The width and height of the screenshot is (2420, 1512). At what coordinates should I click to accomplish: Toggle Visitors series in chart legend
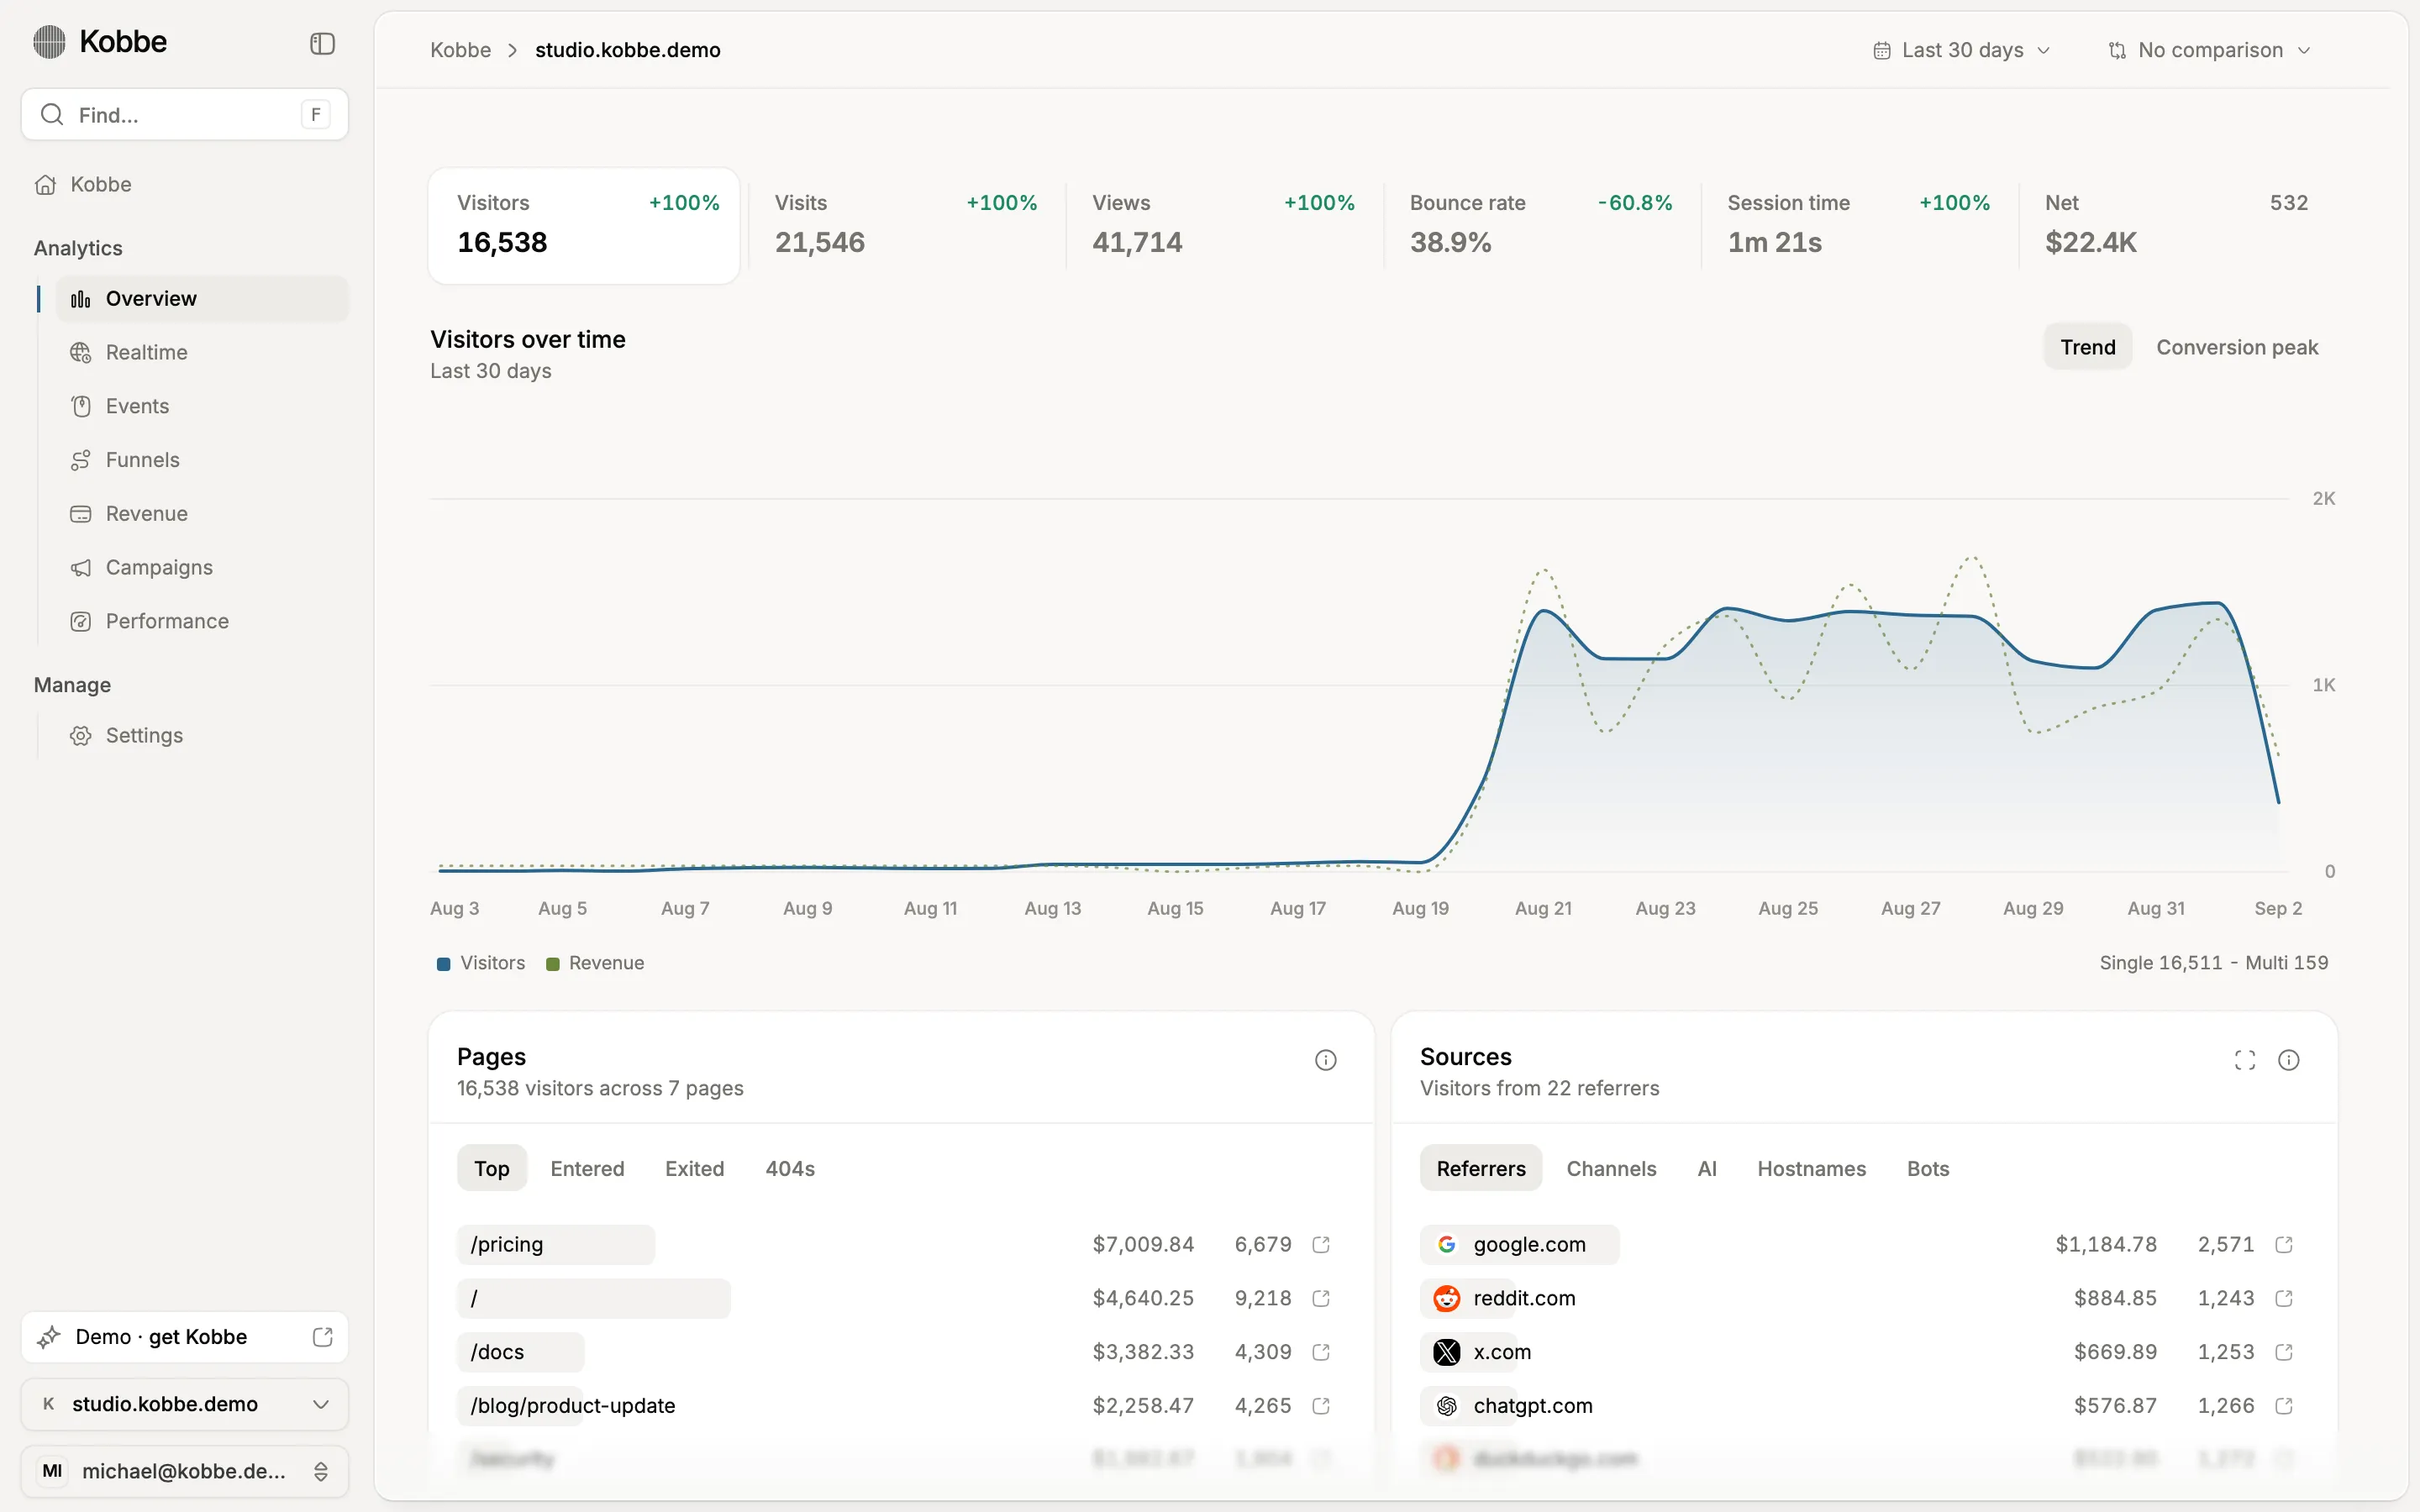click(481, 963)
